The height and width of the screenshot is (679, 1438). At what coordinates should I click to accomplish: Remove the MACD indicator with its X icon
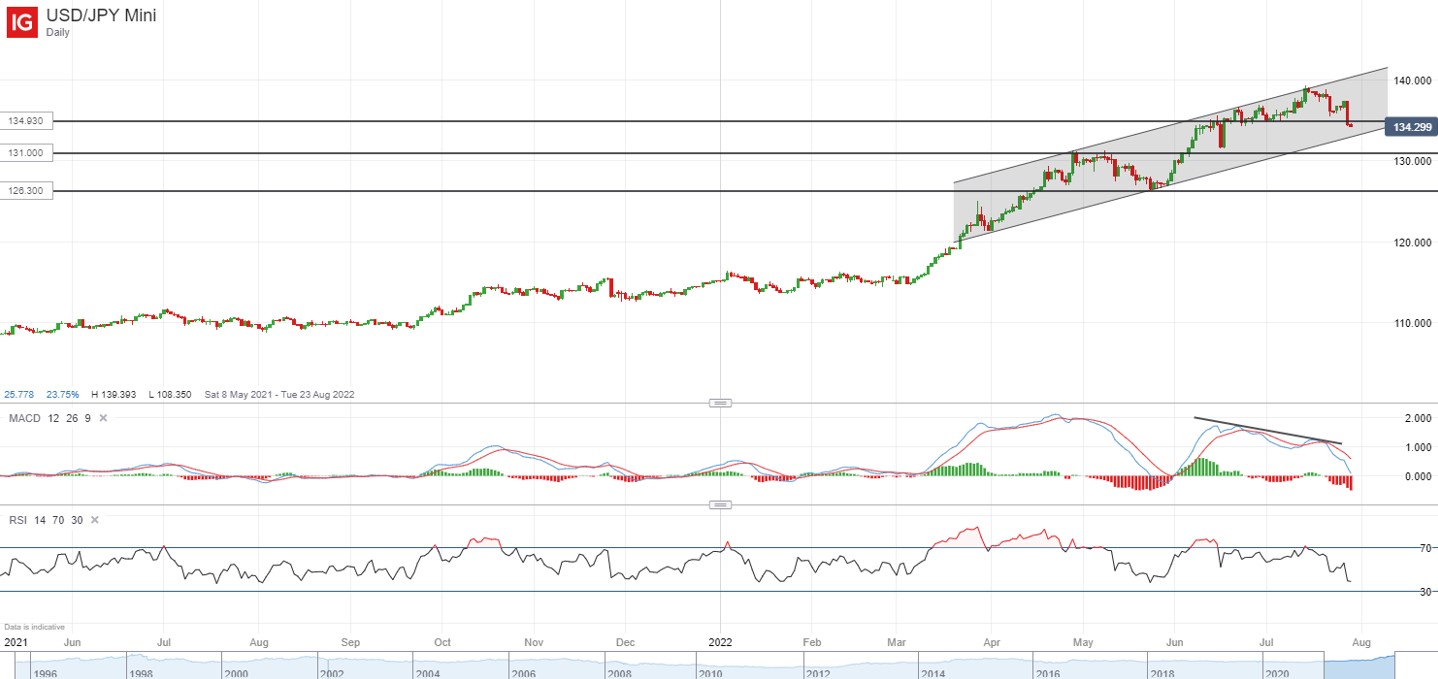103,417
